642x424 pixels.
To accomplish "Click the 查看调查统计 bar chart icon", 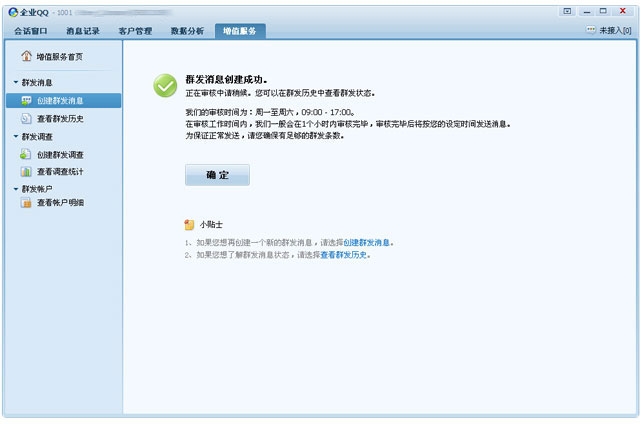I will click(x=26, y=171).
